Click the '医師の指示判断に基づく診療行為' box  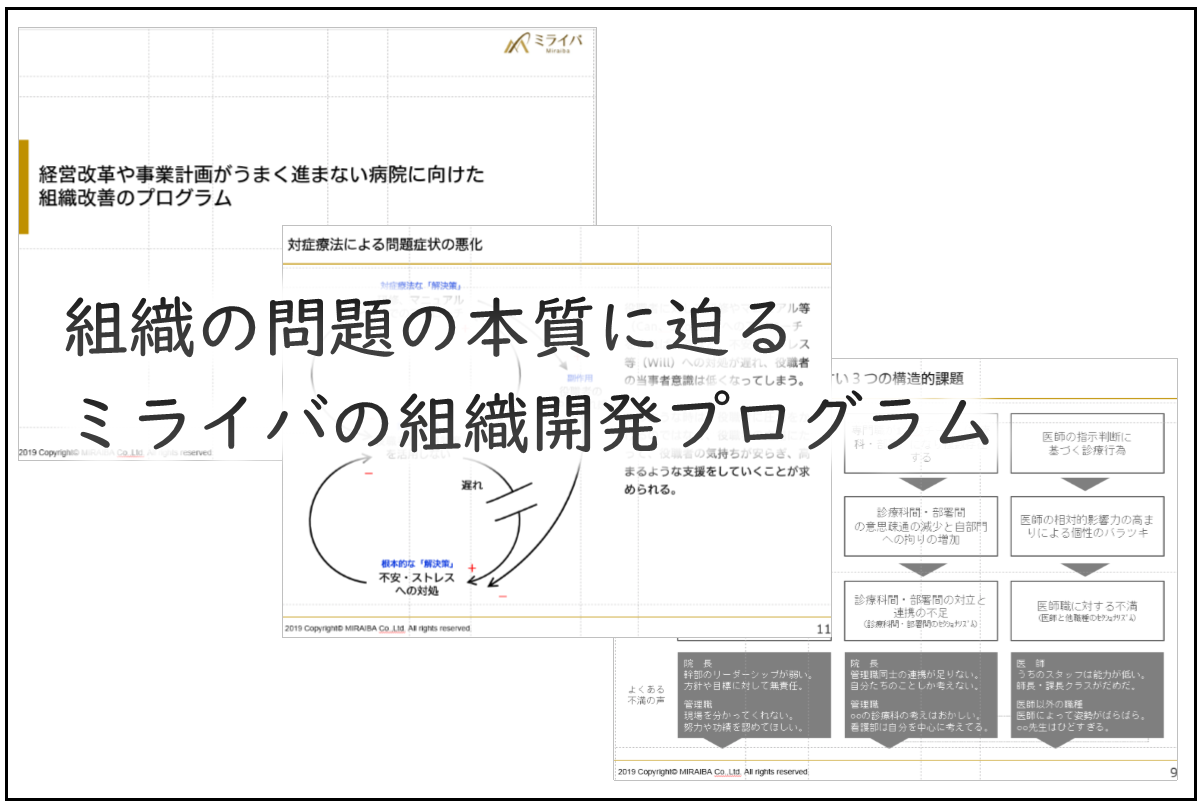tap(1087, 443)
